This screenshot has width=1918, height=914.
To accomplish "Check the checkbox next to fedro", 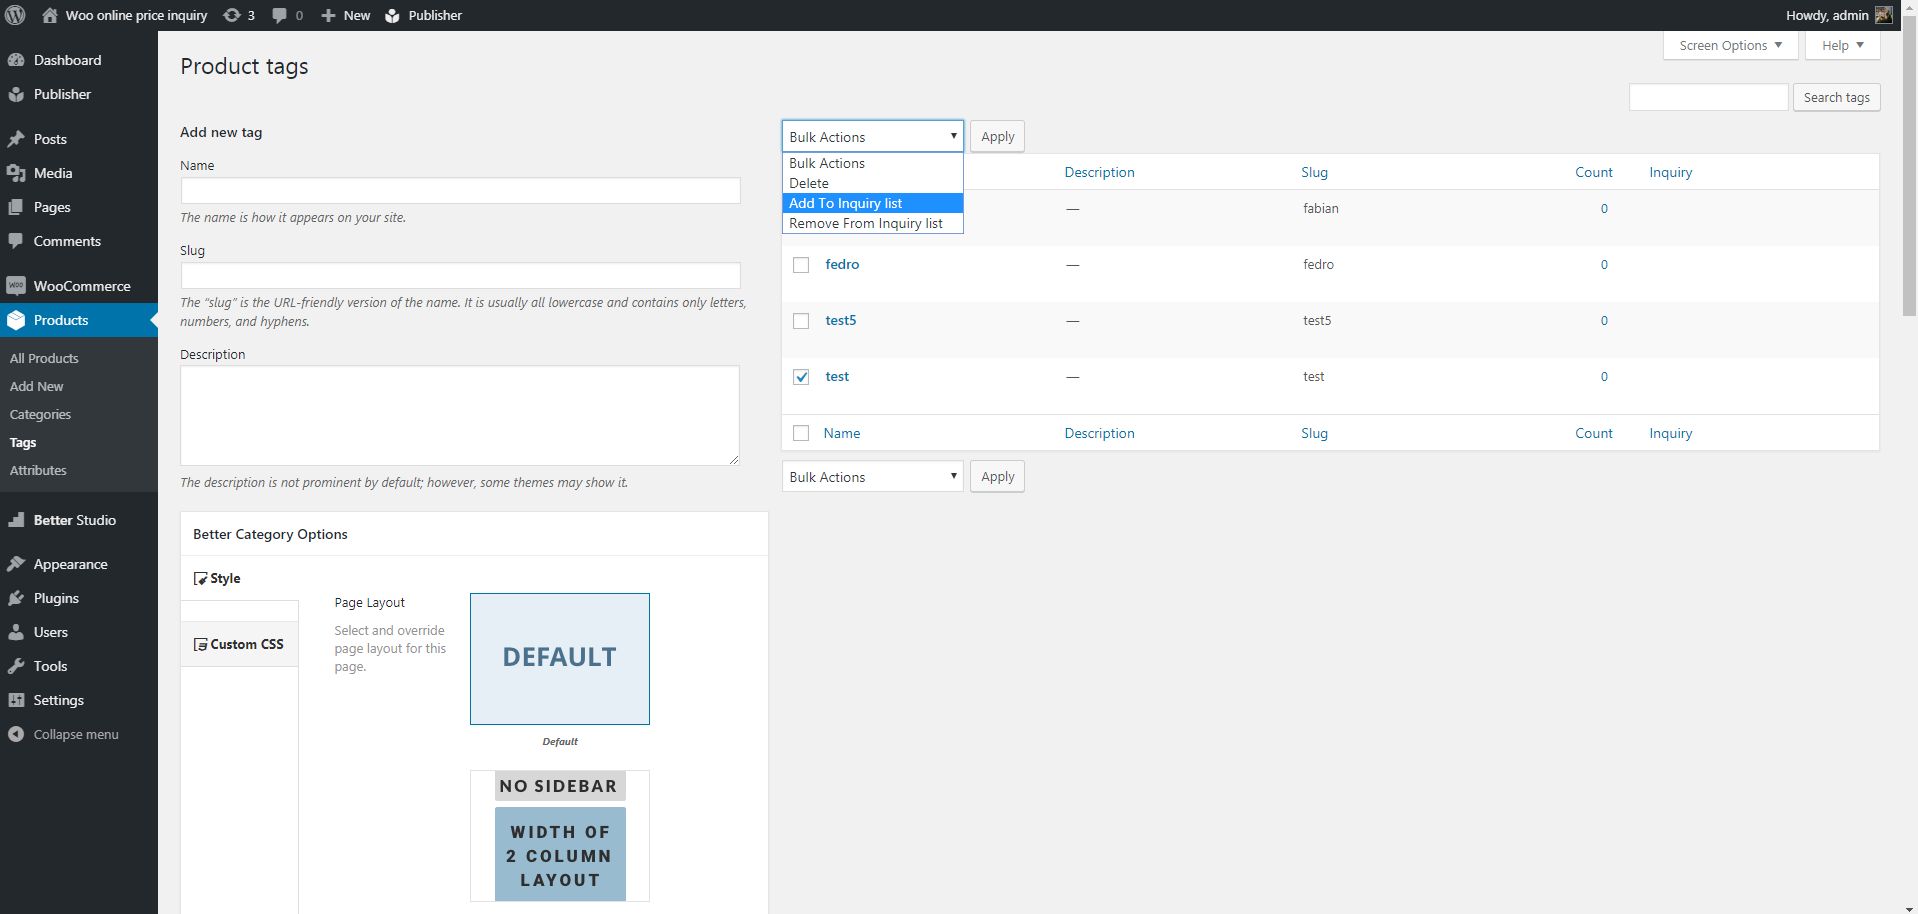I will click(x=801, y=265).
